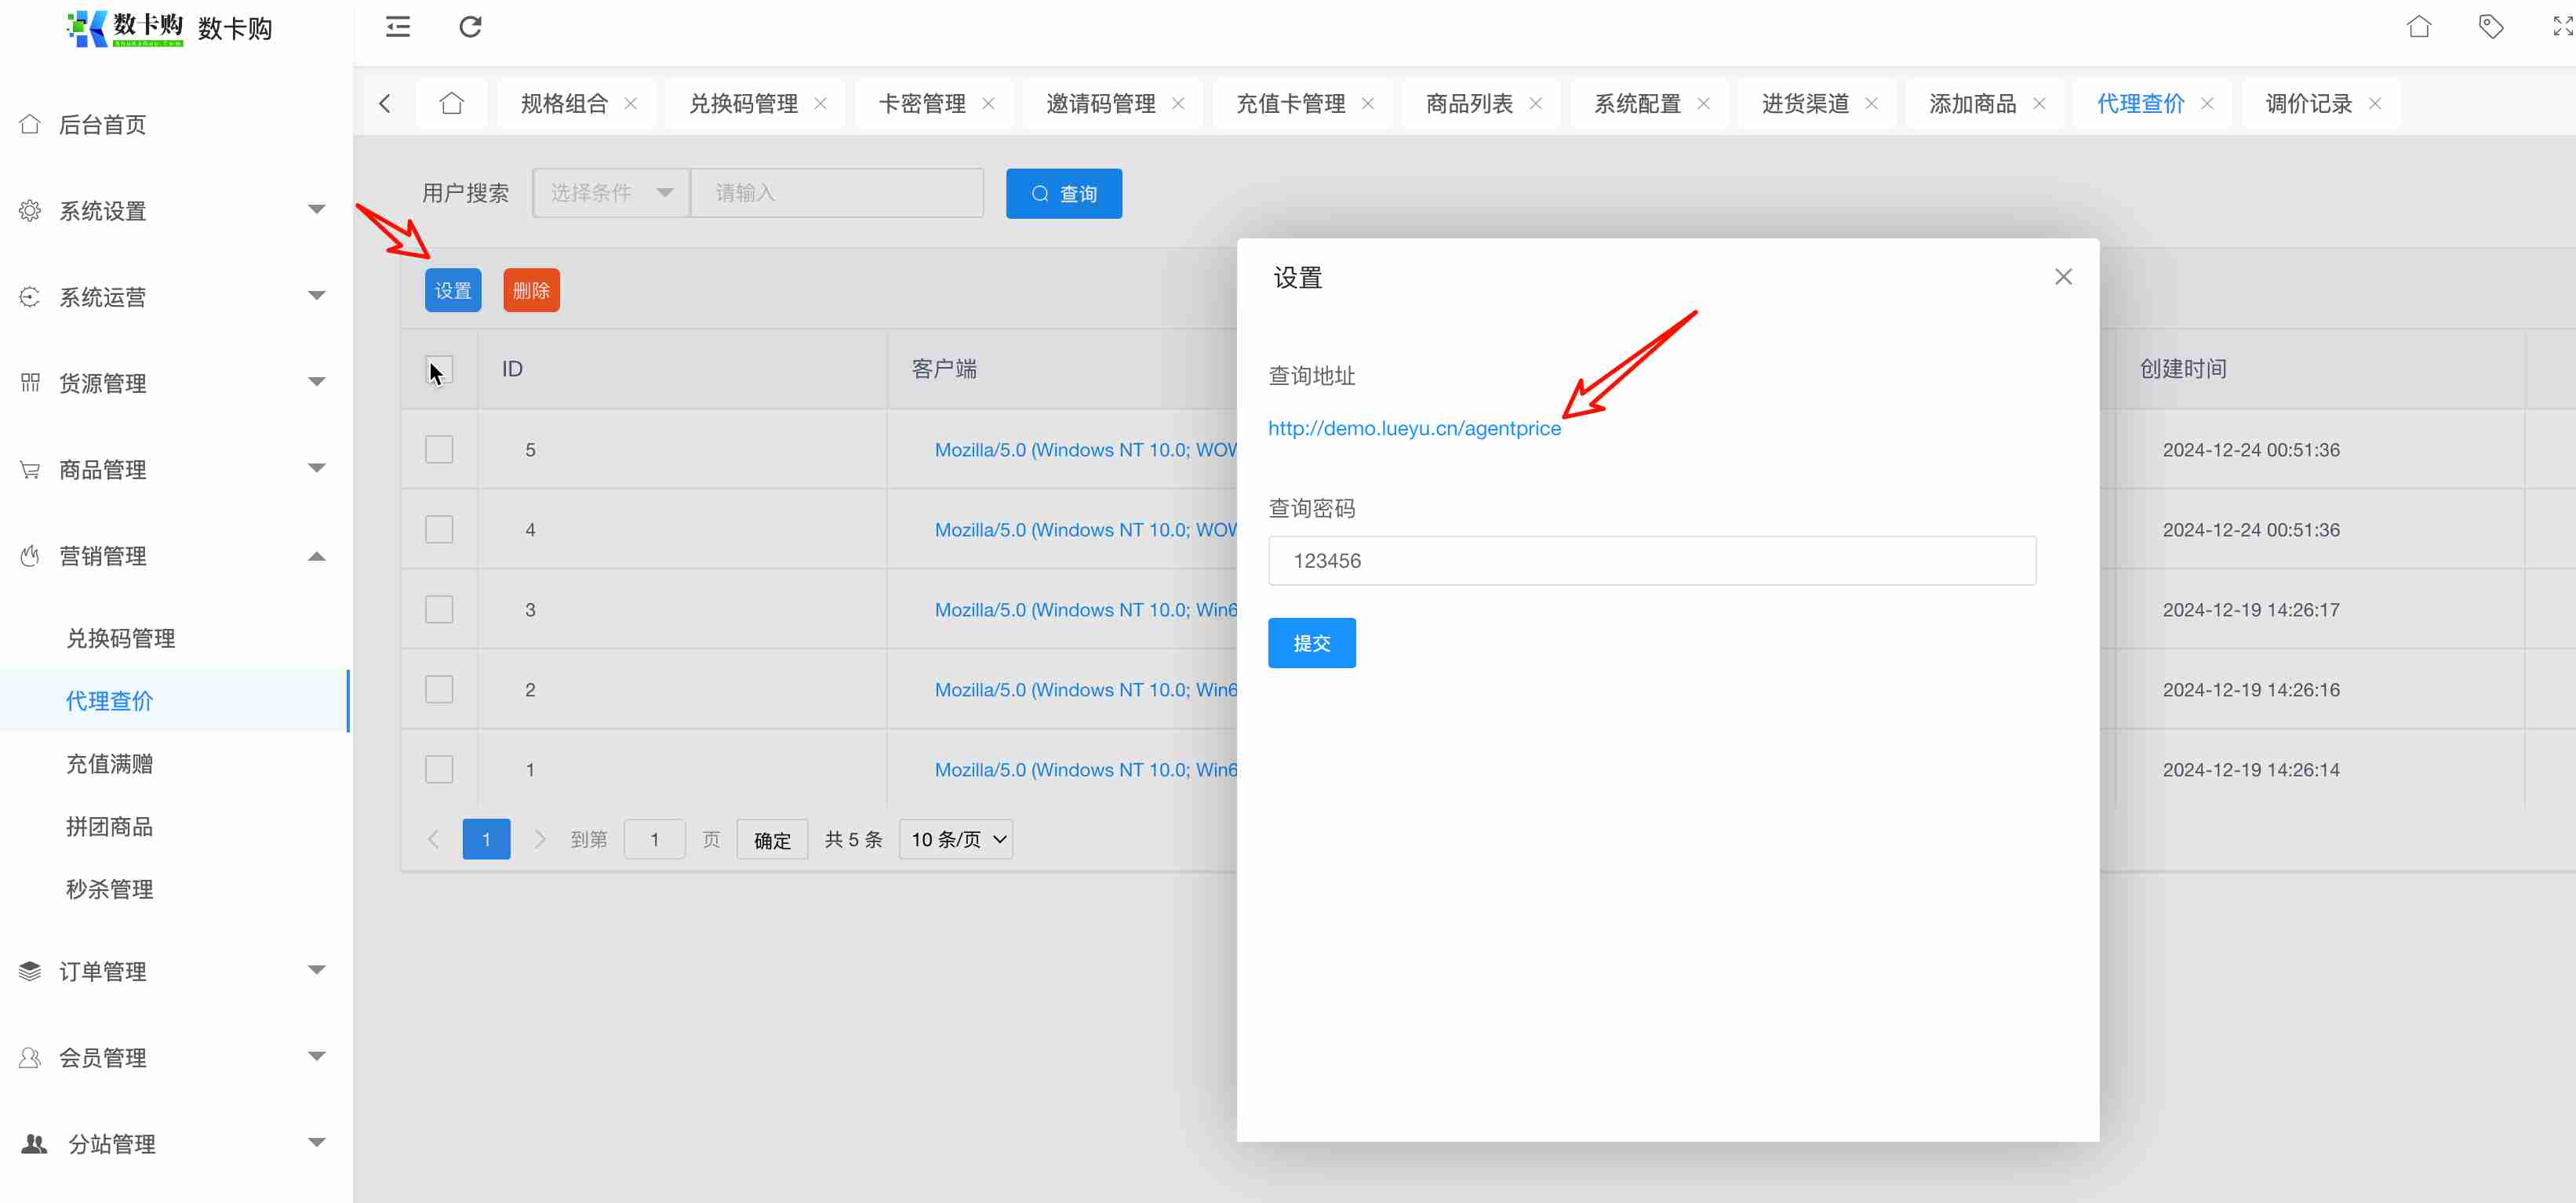Image resolution: width=2576 pixels, height=1203 pixels.
Task: Click the fullscreen expand icon
Action: tap(2561, 27)
